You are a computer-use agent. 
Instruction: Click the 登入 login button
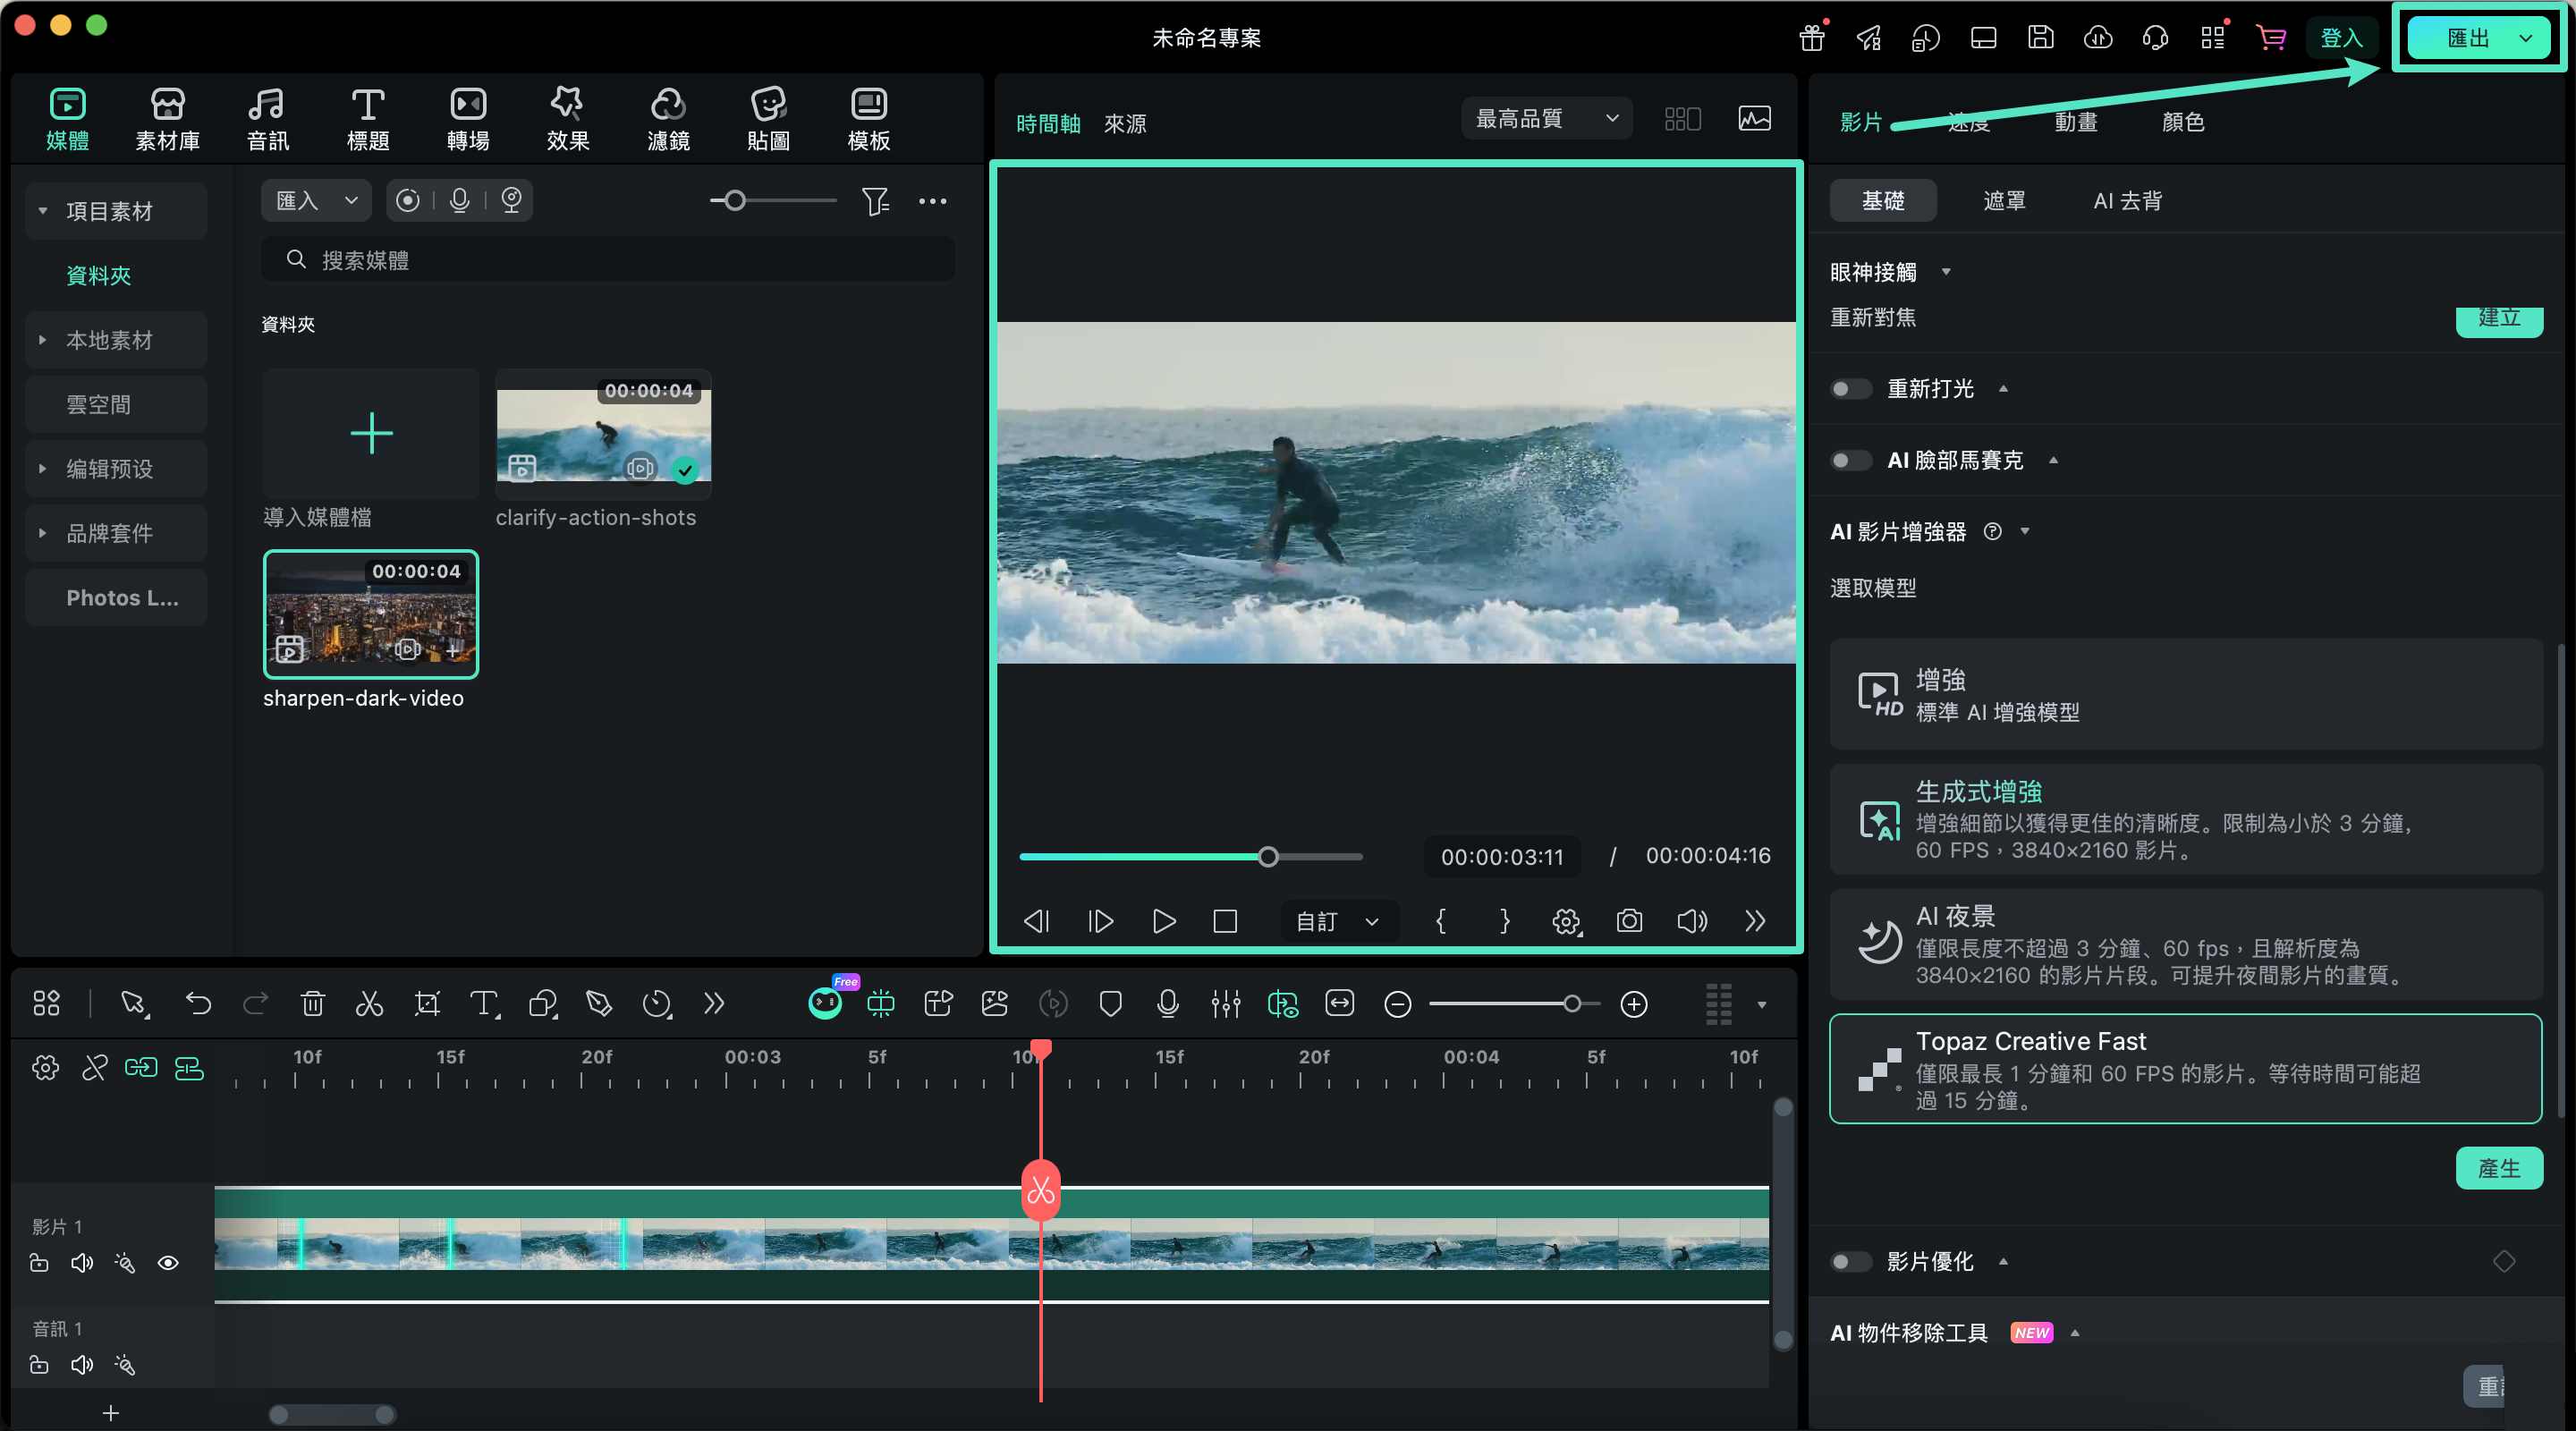[2341, 38]
